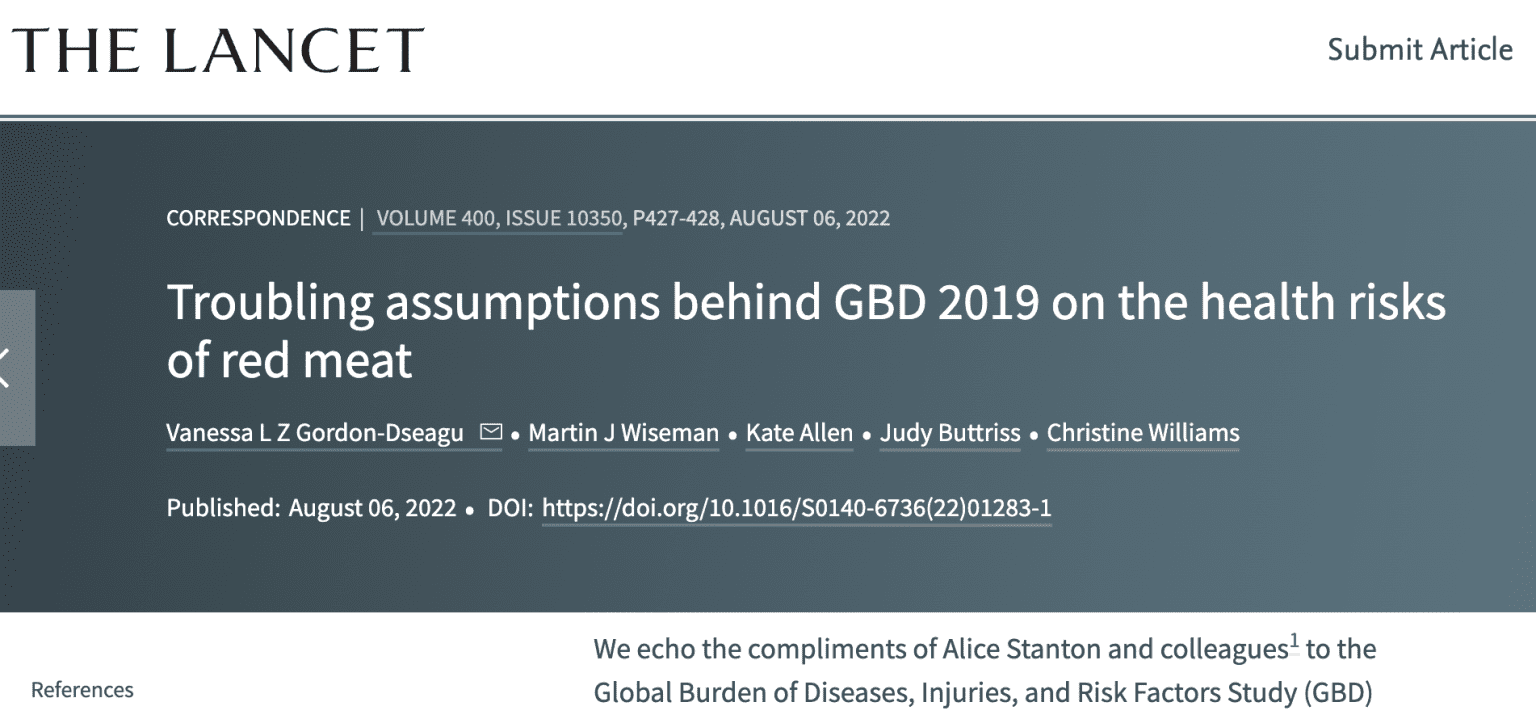Click the Submit Article link
The height and width of the screenshot is (719, 1536).
(x=1420, y=49)
